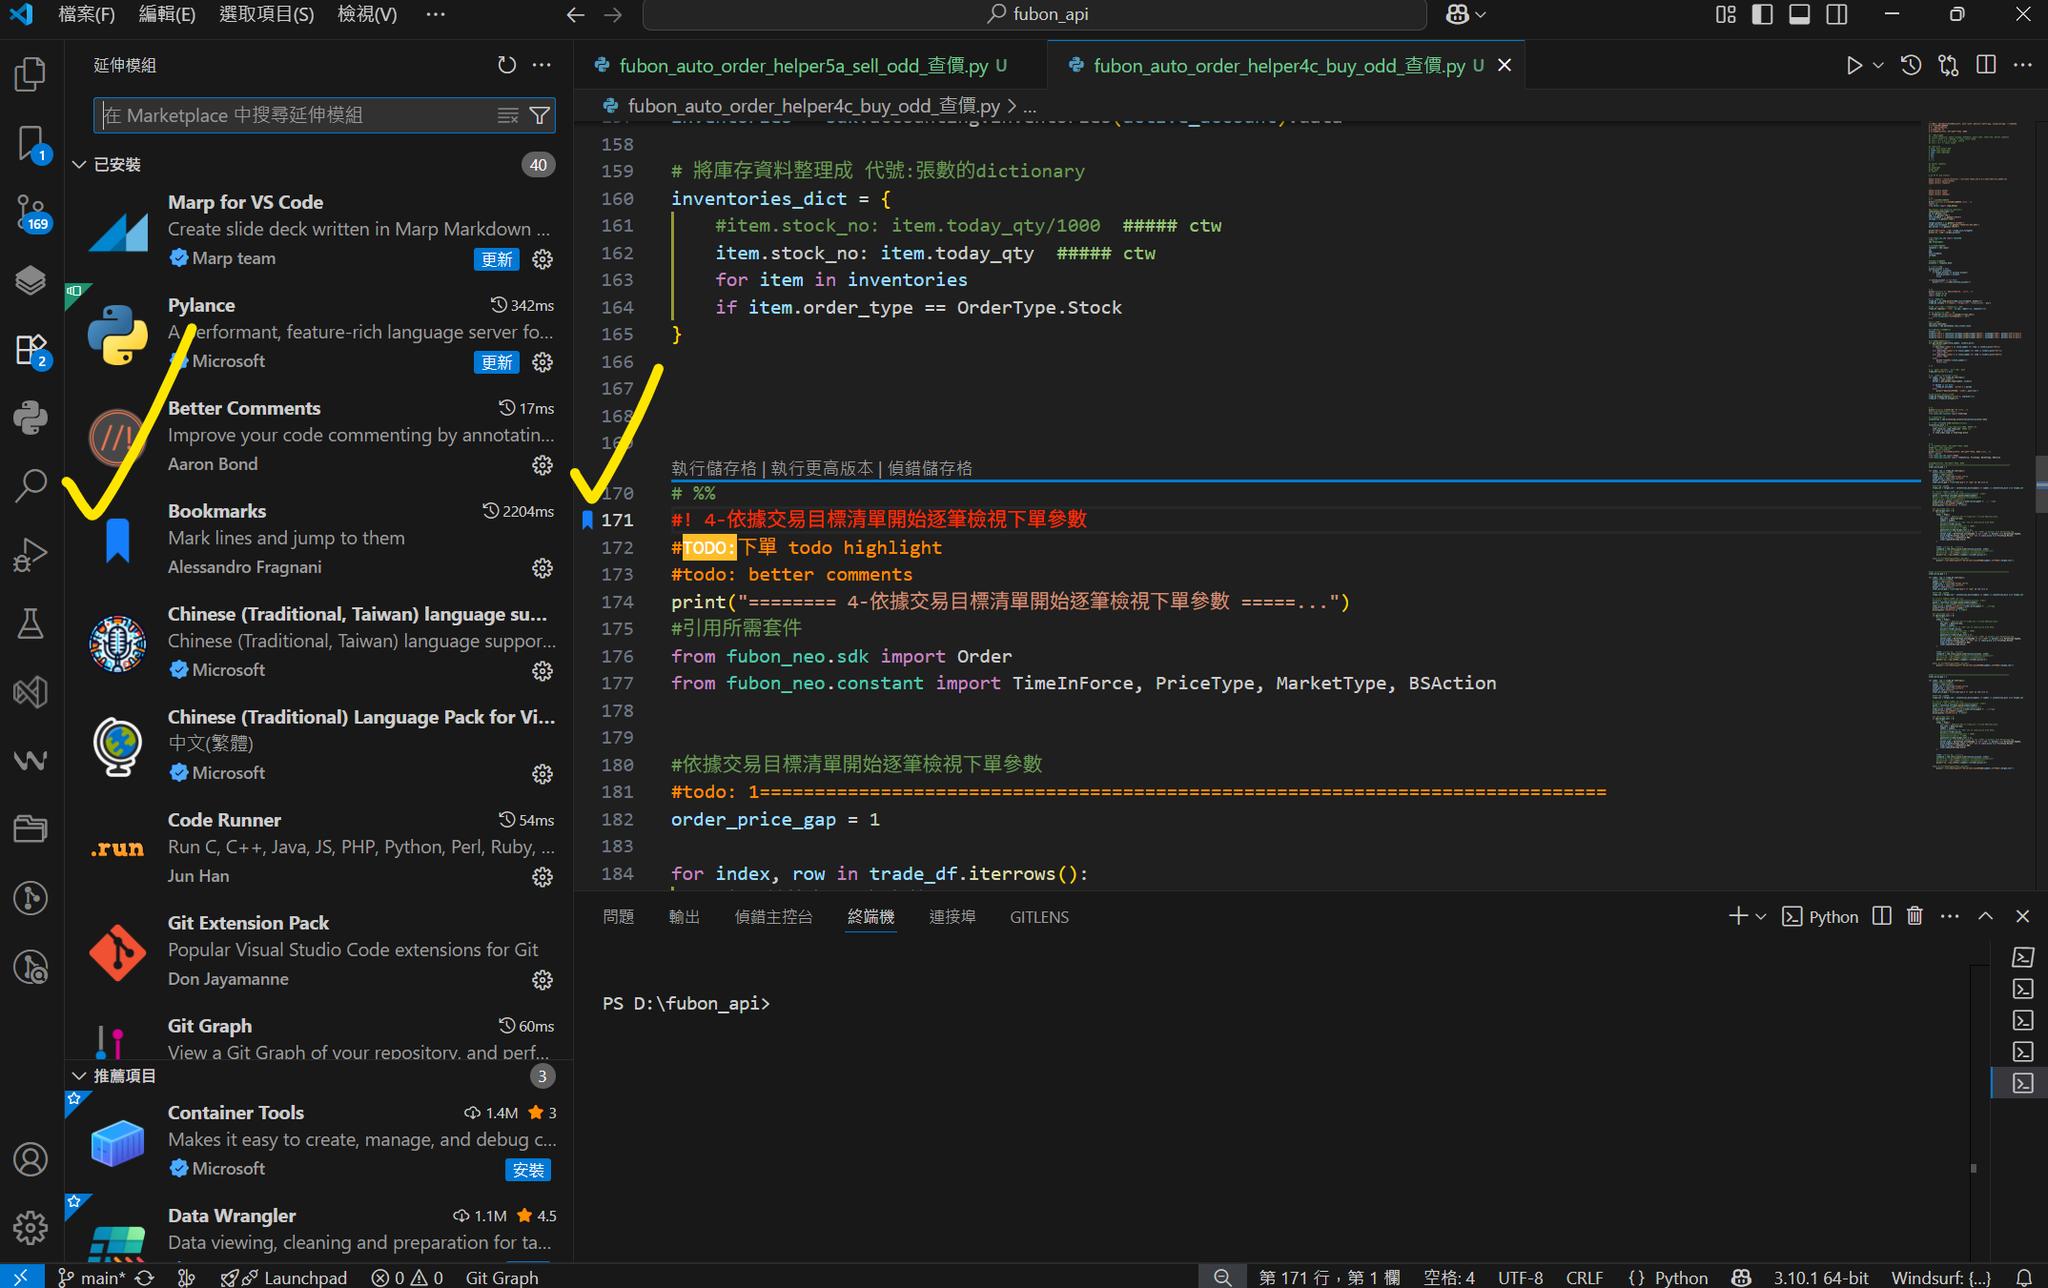Open Source Control view with 169 badge
The height and width of the screenshot is (1288, 2048).
pos(31,212)
